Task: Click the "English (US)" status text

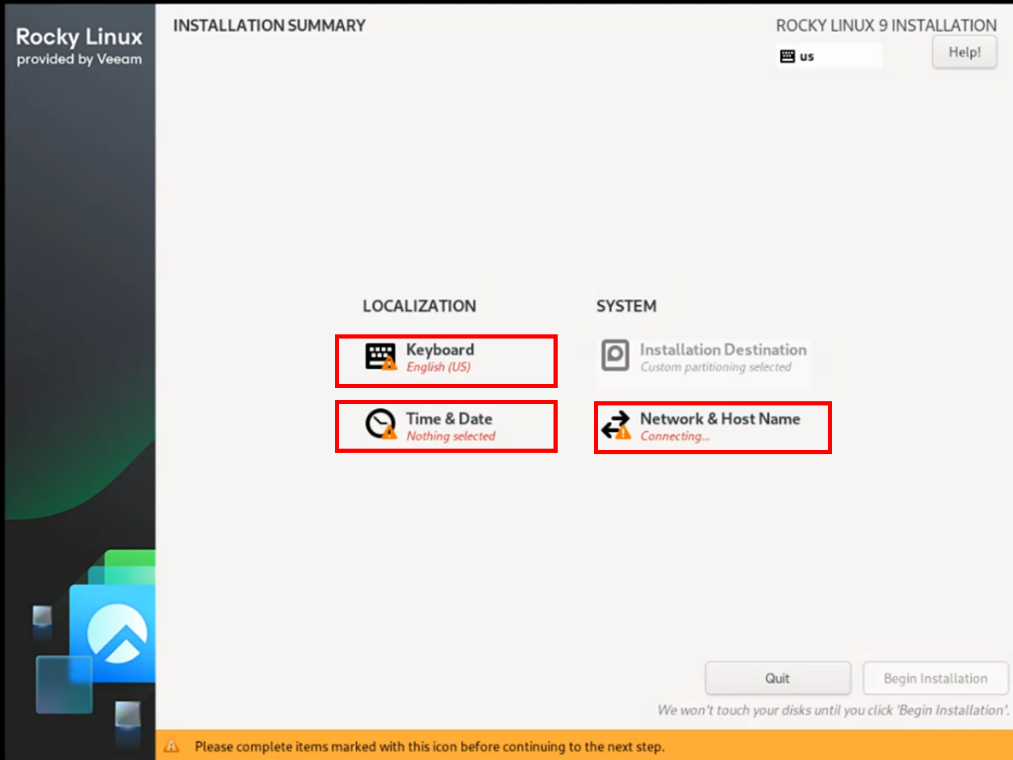Action: tap(438, 367)
